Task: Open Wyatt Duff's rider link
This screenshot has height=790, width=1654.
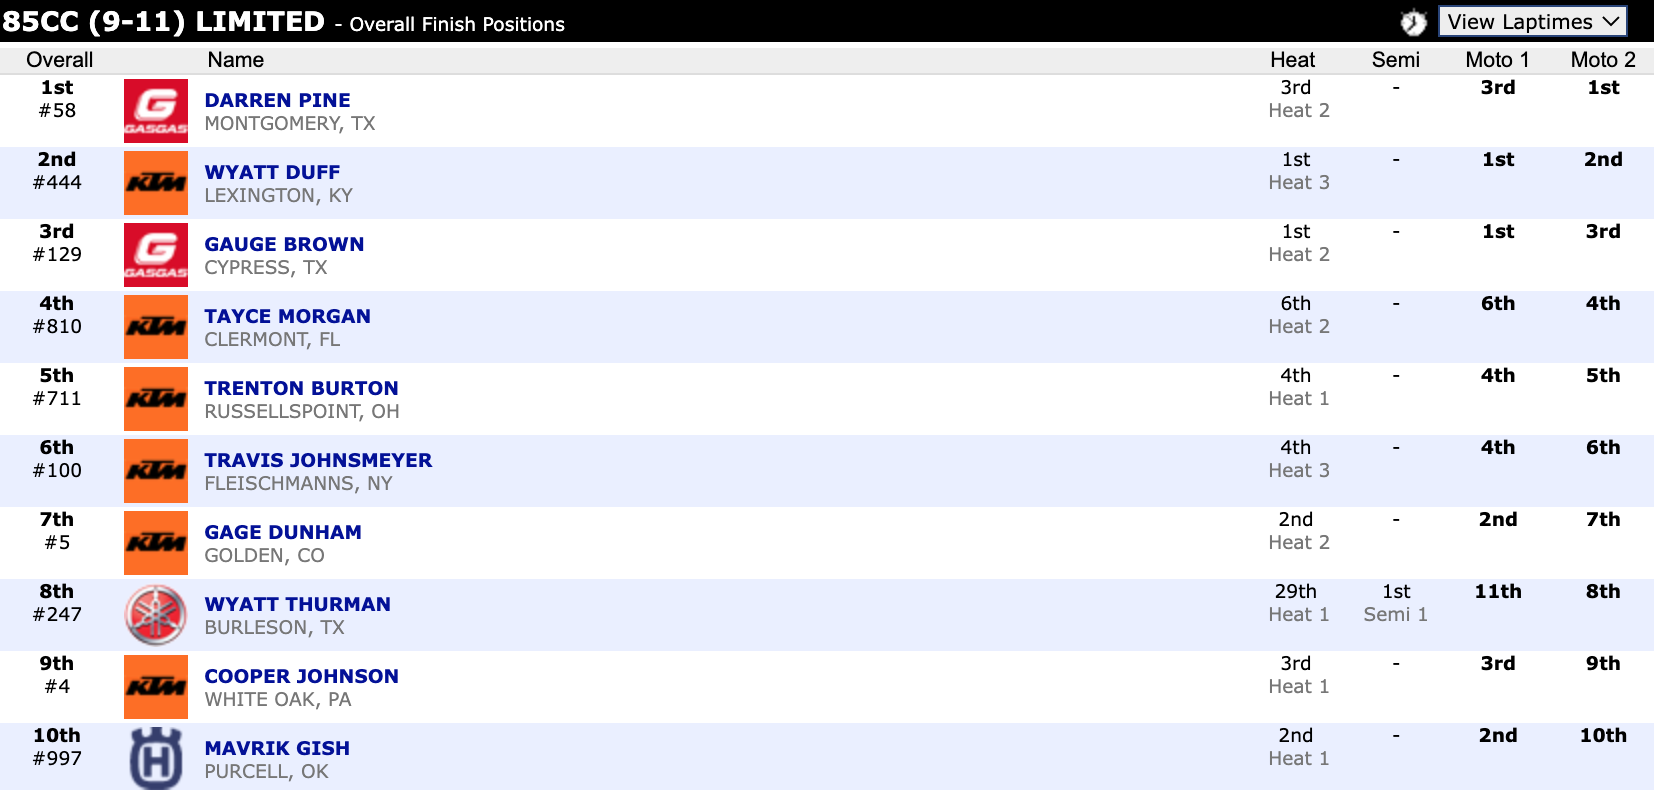Action: point(272,172)
